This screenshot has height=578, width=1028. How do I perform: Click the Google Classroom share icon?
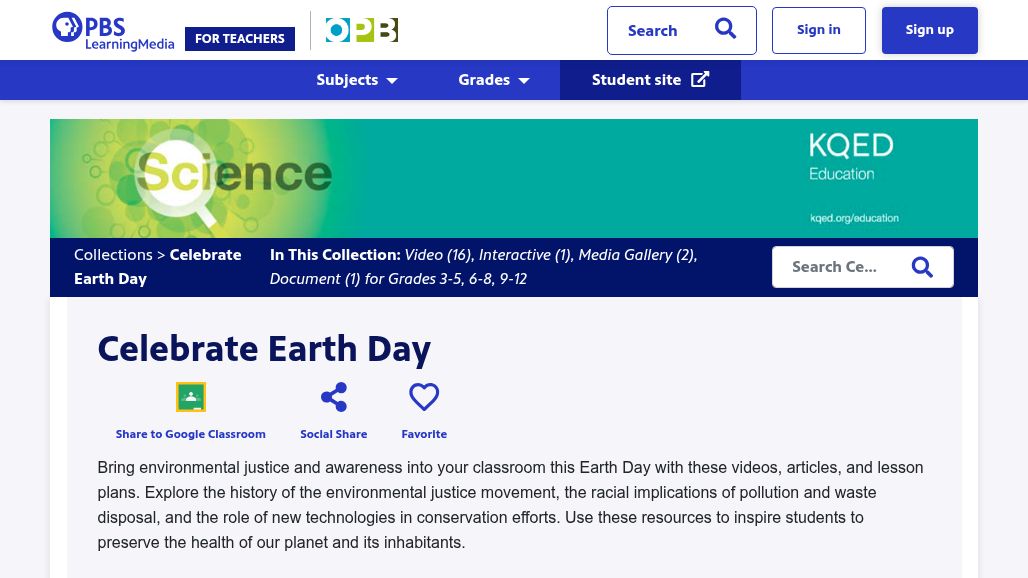click(x=191, y=397)
